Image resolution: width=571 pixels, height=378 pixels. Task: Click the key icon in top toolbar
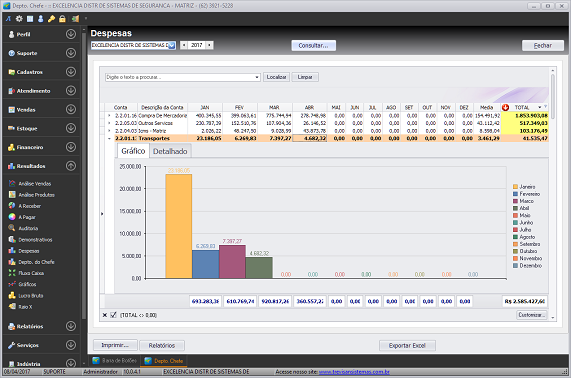(x=51, y=19)
